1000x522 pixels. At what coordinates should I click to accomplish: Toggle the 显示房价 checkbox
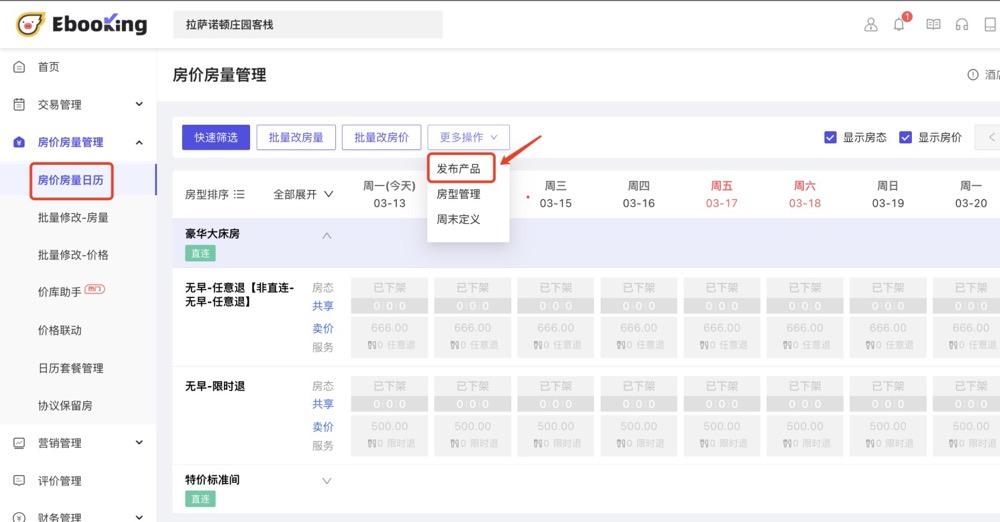(905, 138)
